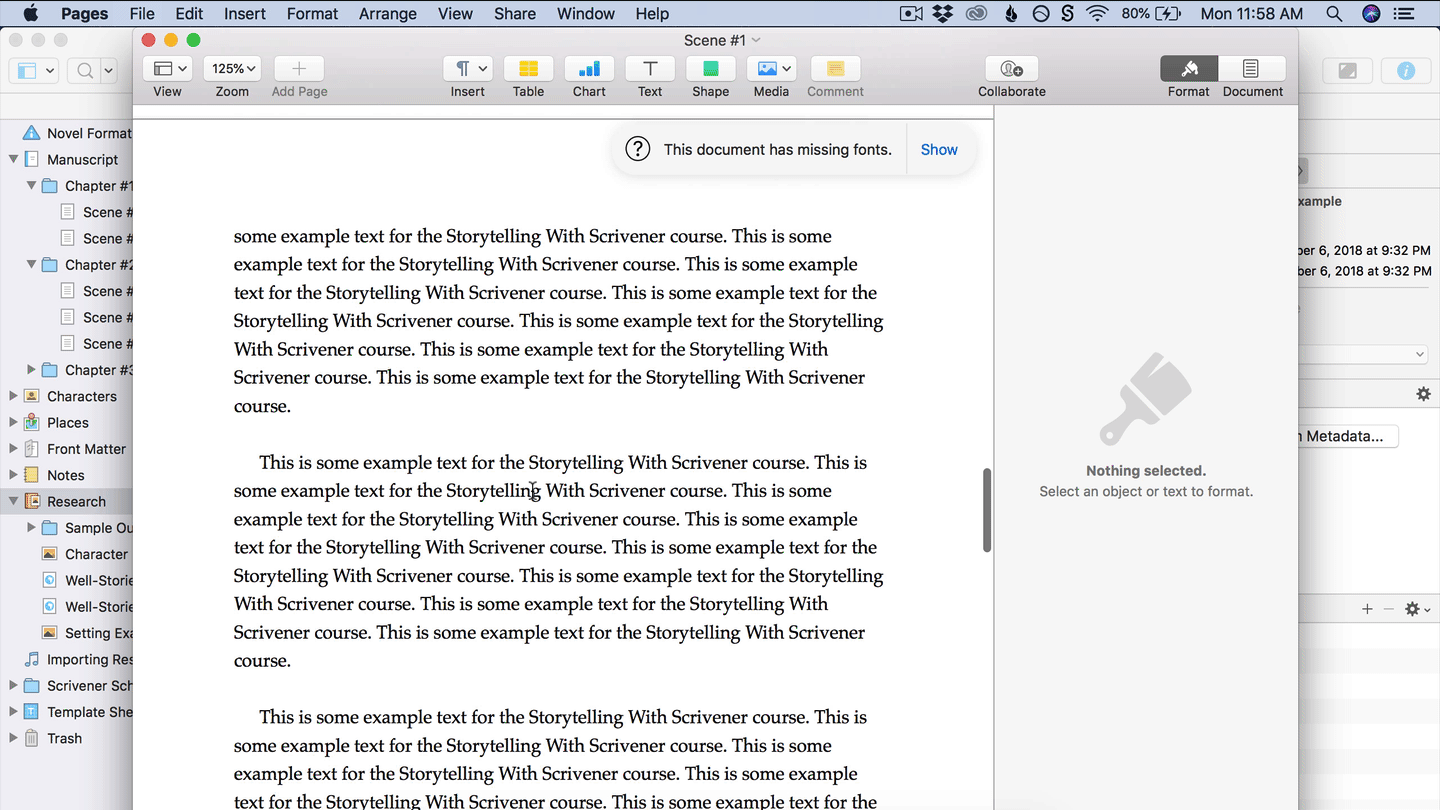Screen dimensions: 1440x810
Task: Click the missing fonts question mark icon
Action: click(638, 149)
